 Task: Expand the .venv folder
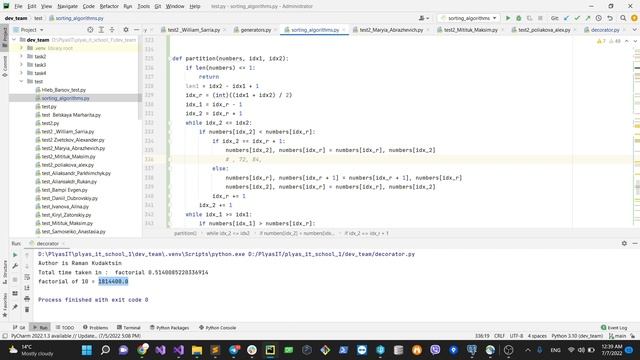[21, 48]
